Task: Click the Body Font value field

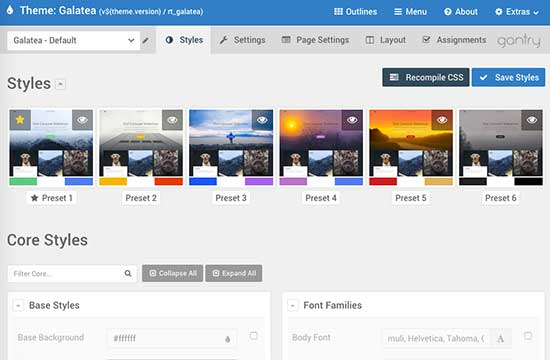Action: pos(436,338)
